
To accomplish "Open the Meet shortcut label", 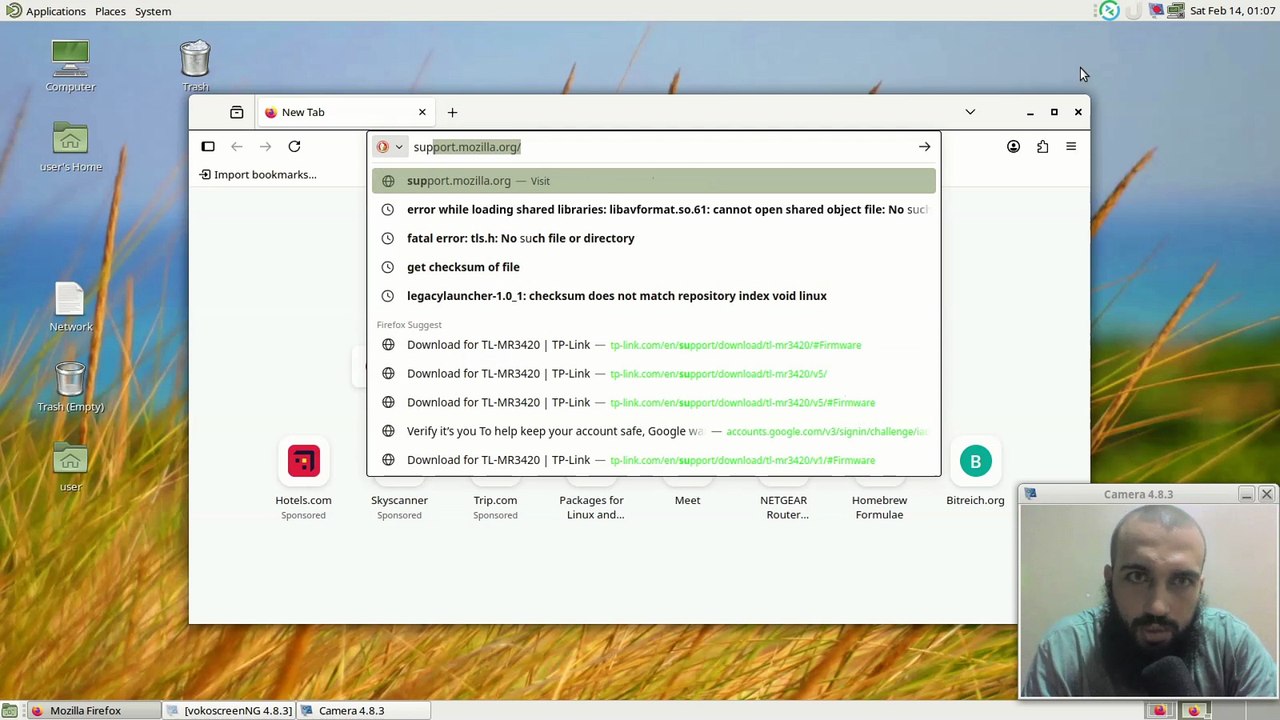I will (687, 500).
